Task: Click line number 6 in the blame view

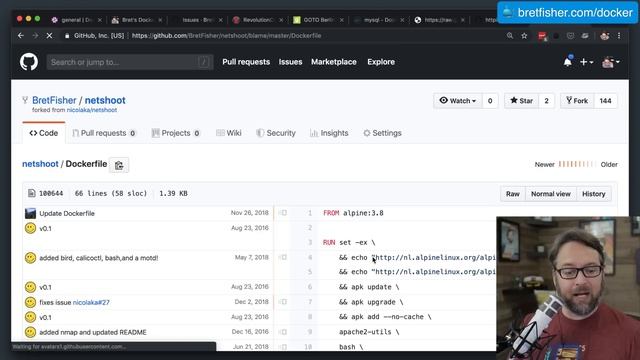Action: coord(310,287)
